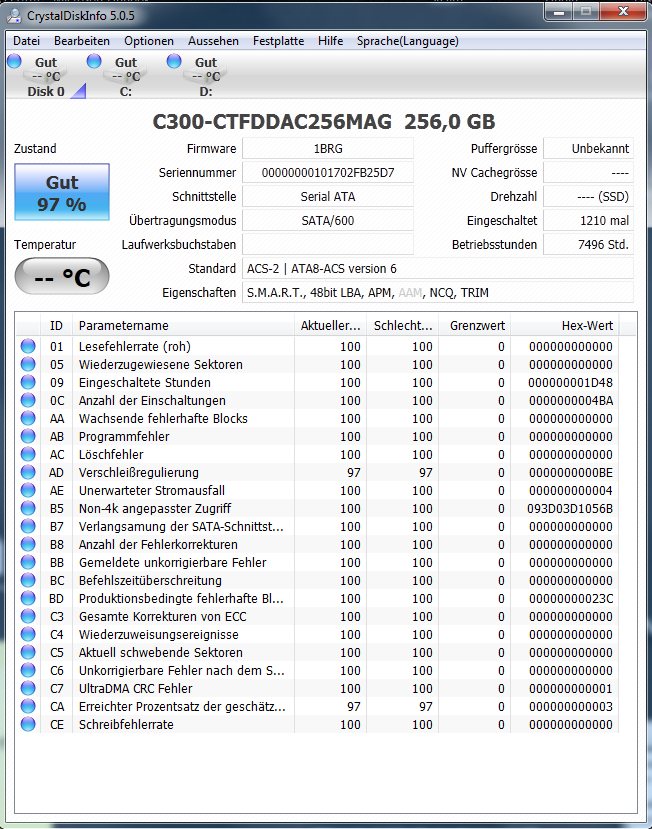Click the blue status orb above C: drive
The height and width of the screenshot is (829, 652).
tap(94, 61)
